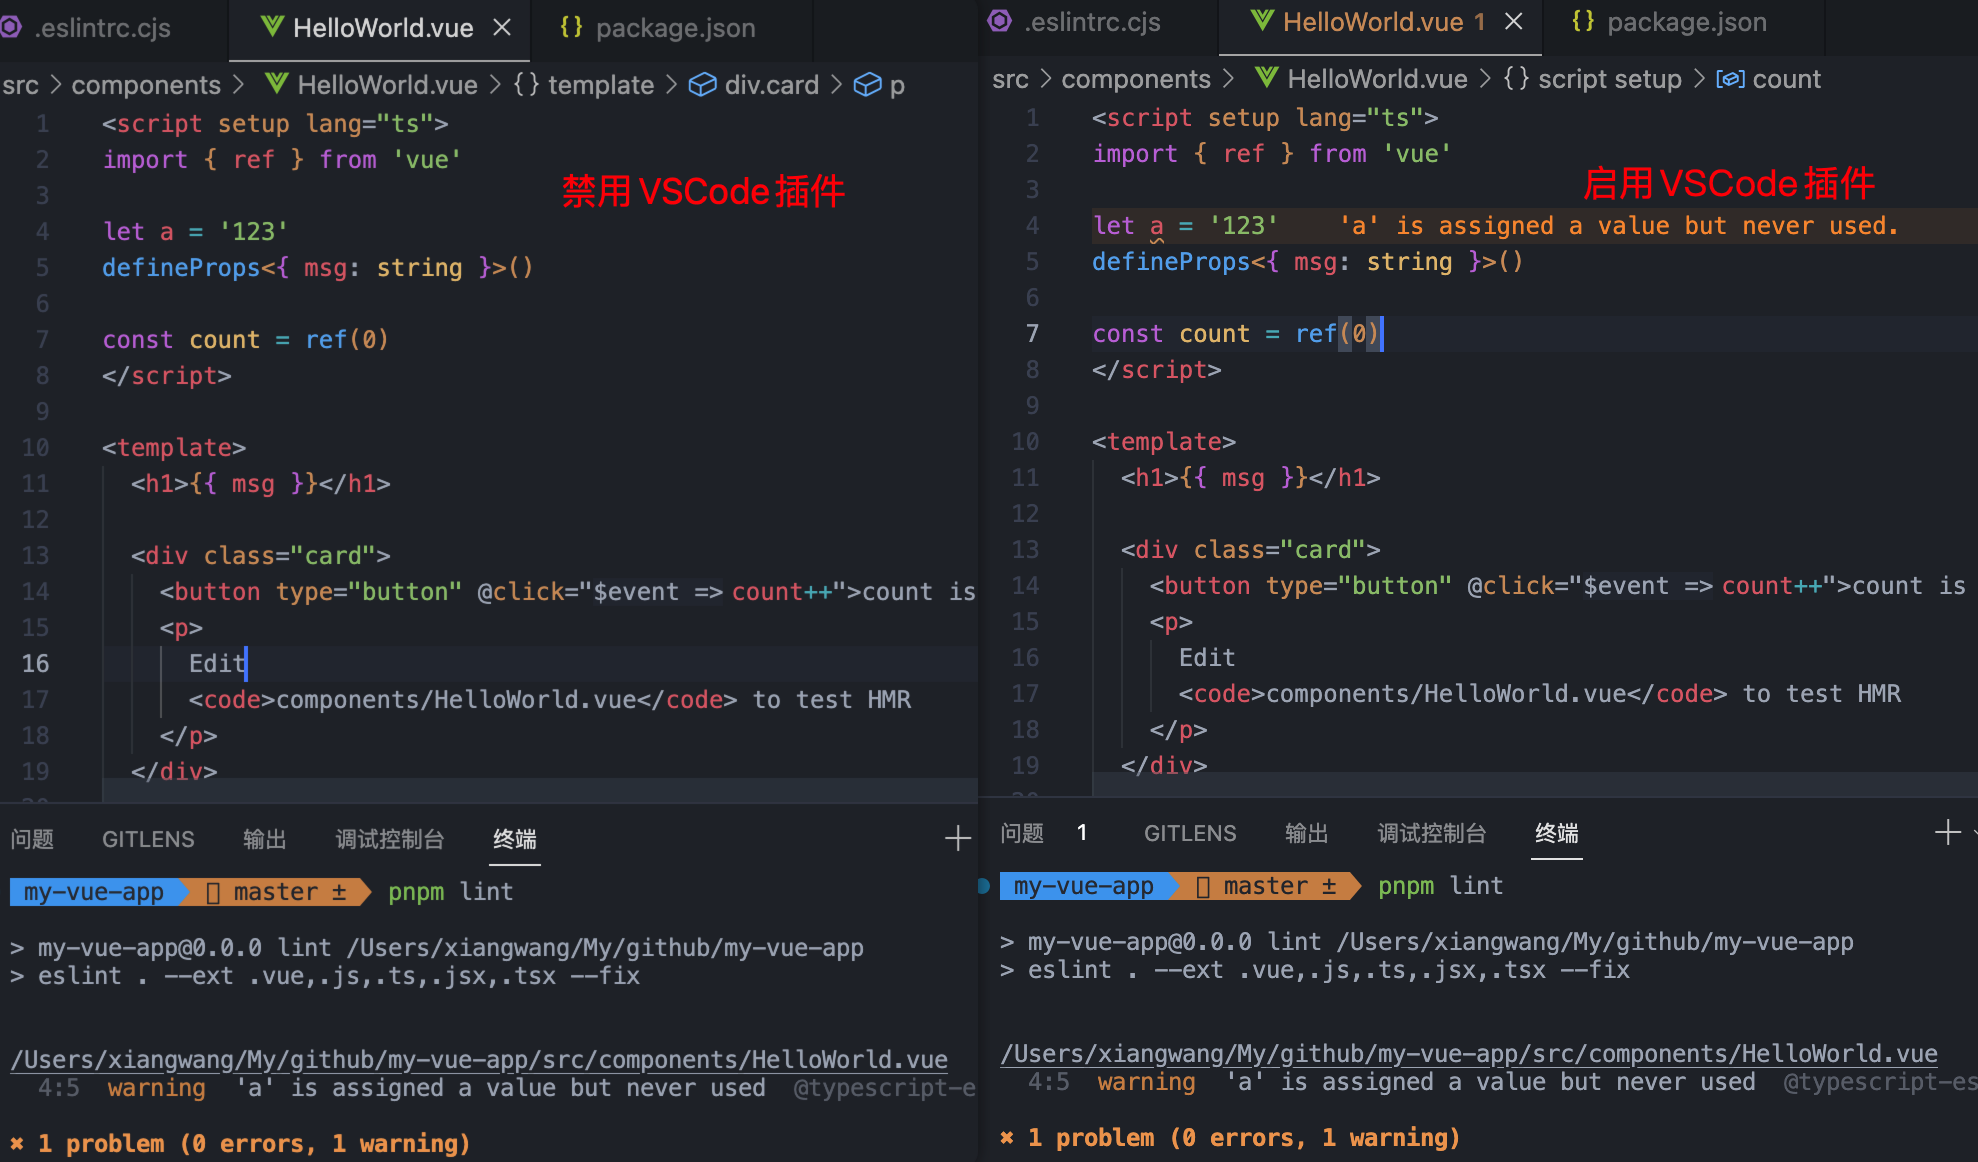The width and height of the screenshot is (1978, 1162).
Task: Click my-vue-app prompt segment in left terminal
Action: [x=94, y=891]
